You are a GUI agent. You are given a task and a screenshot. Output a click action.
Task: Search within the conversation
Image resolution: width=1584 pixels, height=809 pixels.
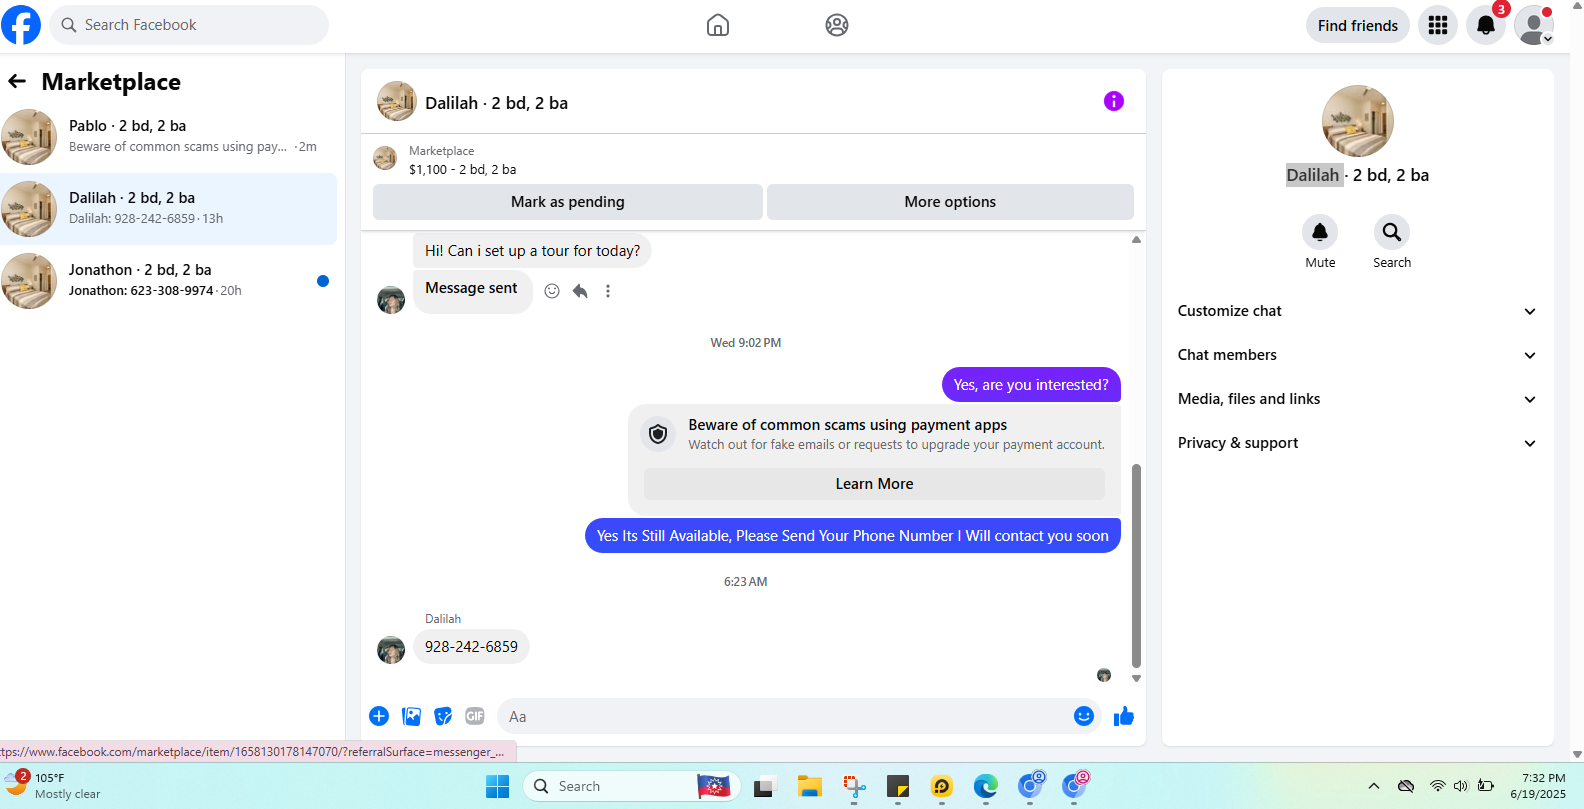tap(1392, 233)
